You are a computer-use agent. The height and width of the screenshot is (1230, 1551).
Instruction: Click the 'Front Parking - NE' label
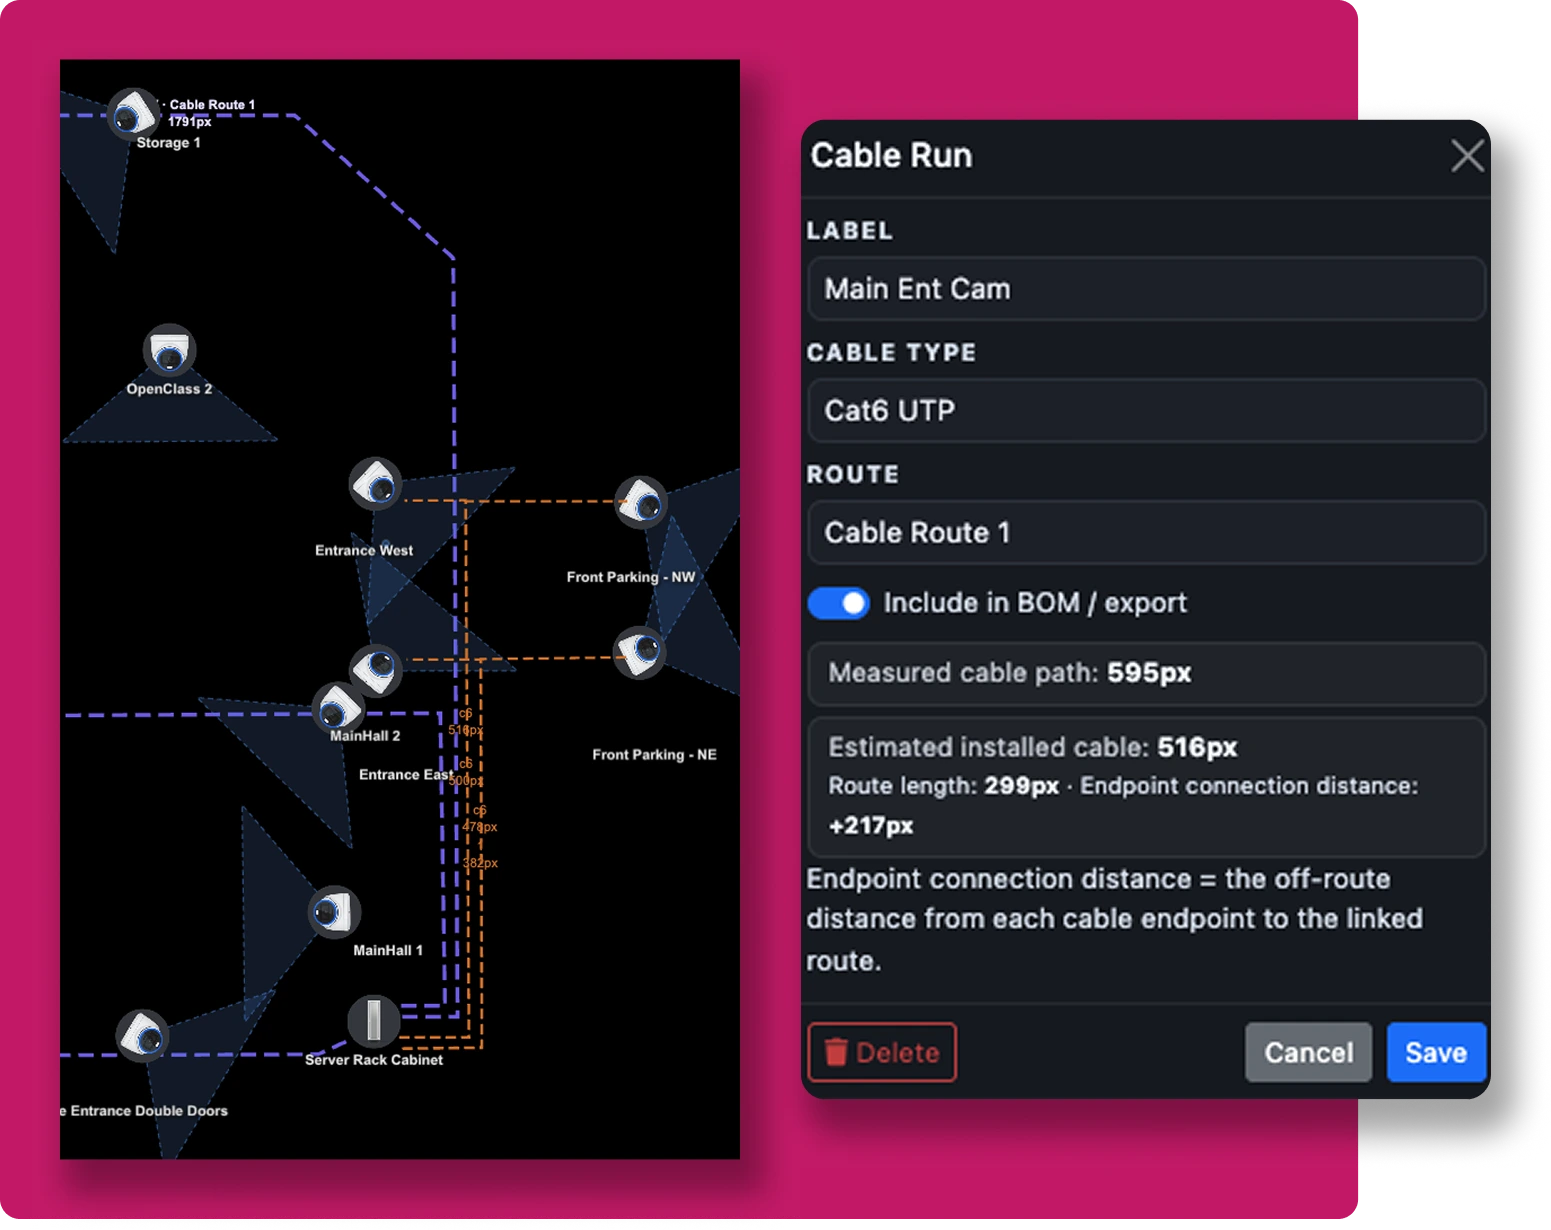[x=654, y=754]
